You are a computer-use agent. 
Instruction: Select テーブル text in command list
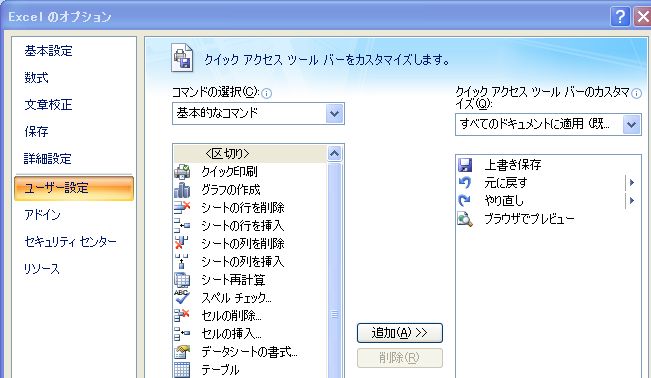coord(220,370)
